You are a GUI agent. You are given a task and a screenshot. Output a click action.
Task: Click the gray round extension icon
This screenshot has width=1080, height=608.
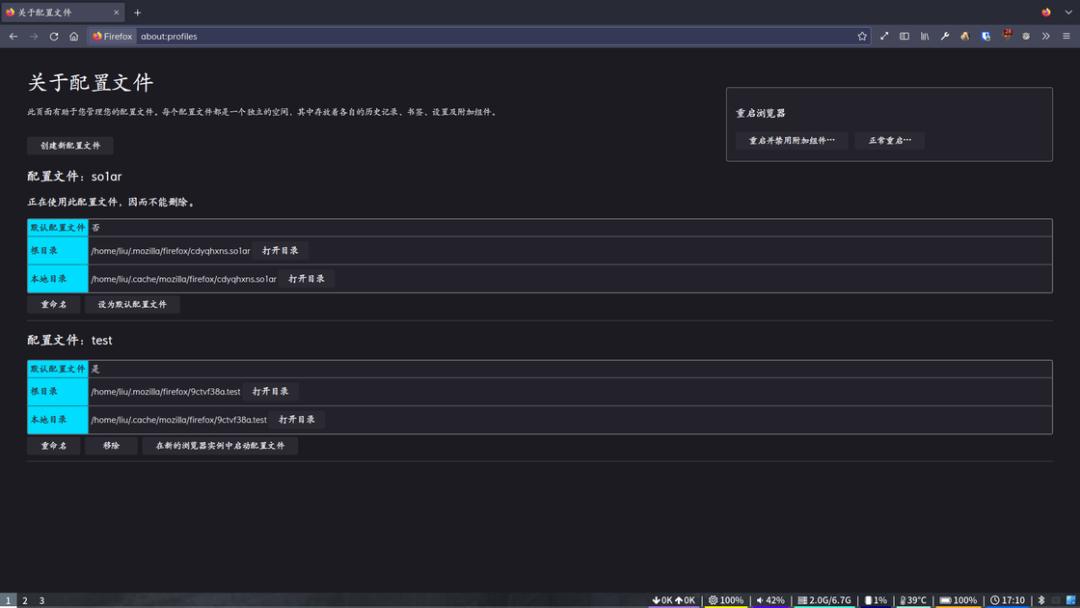(x=1026, y=36)
